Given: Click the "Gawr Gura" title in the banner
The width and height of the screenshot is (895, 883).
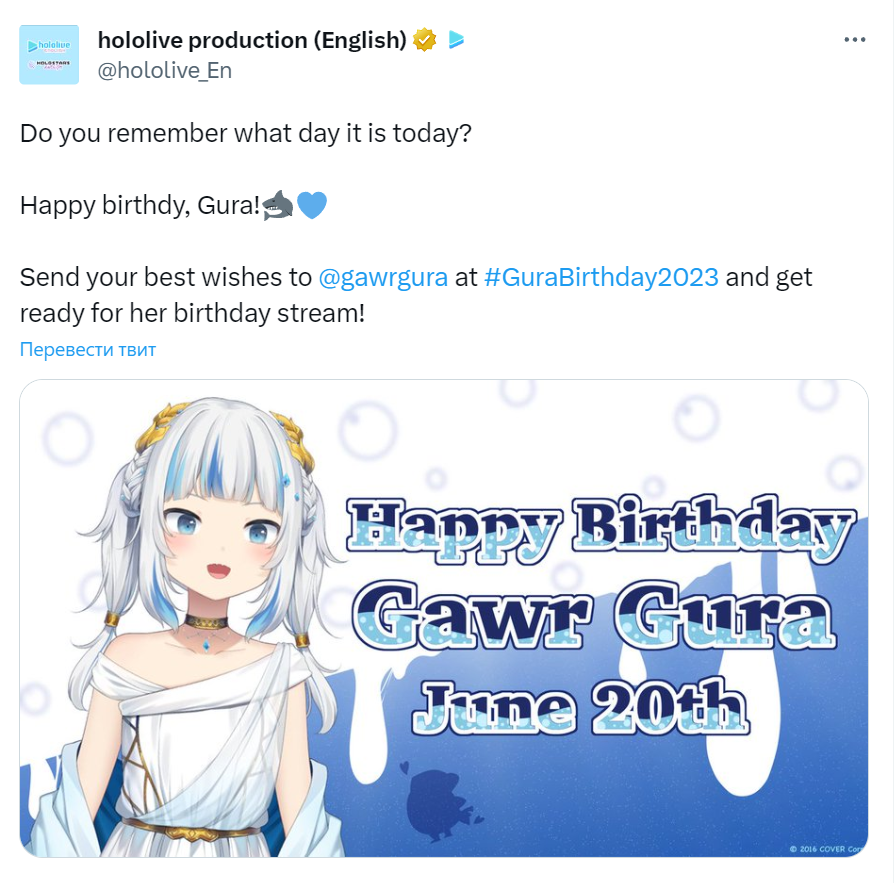Looking at the screenshot, I should pyautogui.click(x=594, y=615).
